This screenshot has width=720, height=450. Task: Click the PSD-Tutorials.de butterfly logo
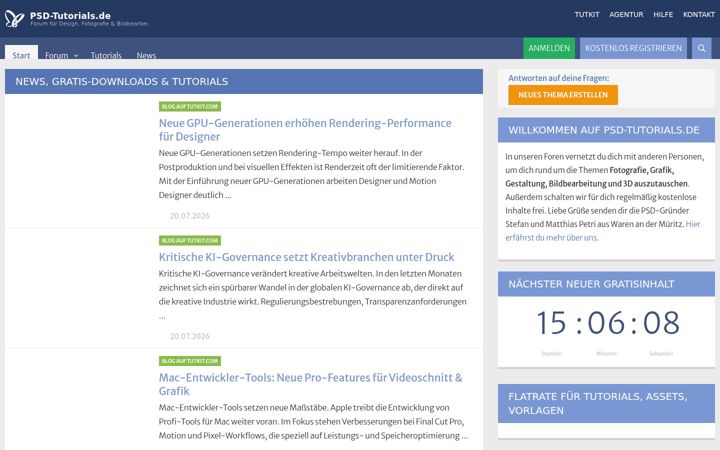click(x=14, y=19)
